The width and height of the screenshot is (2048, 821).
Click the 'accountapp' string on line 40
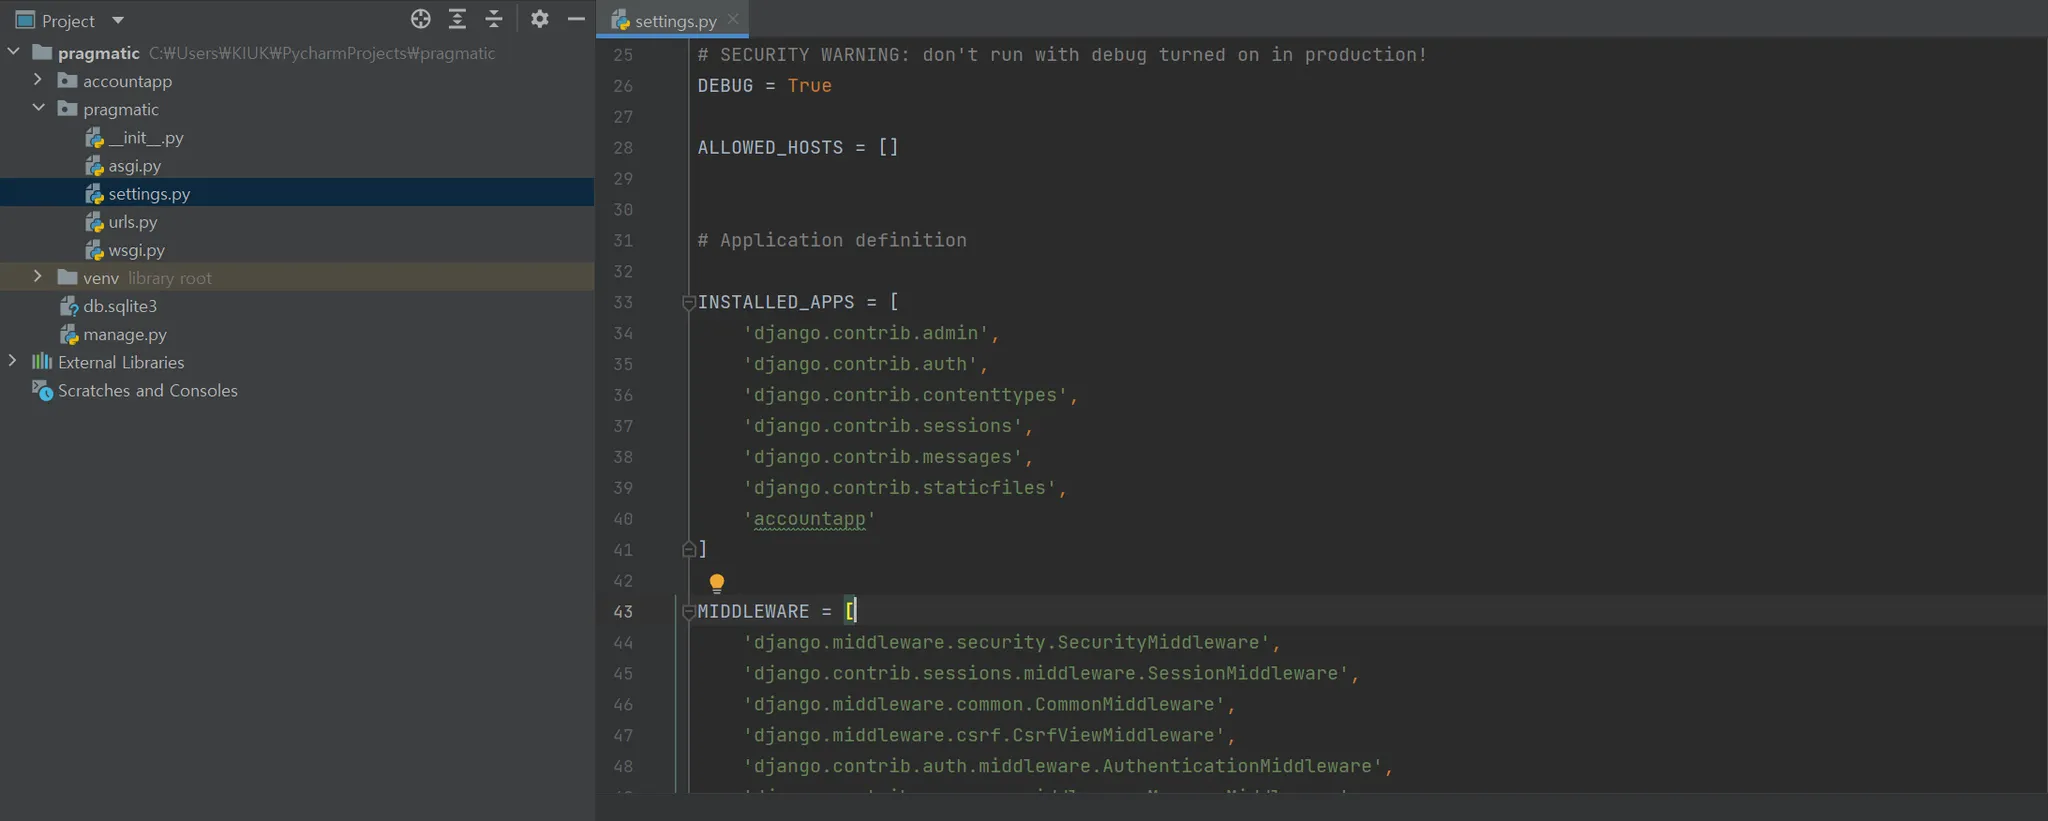tap(809, 519)
